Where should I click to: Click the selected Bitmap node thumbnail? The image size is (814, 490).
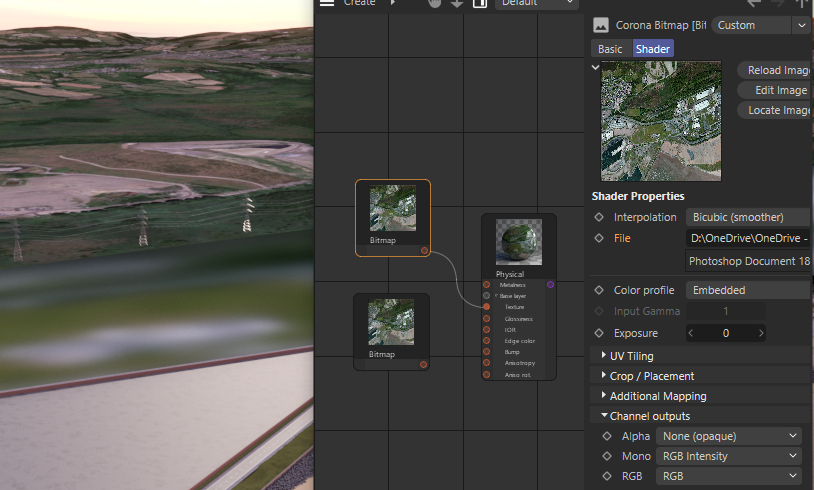[392, 208]
